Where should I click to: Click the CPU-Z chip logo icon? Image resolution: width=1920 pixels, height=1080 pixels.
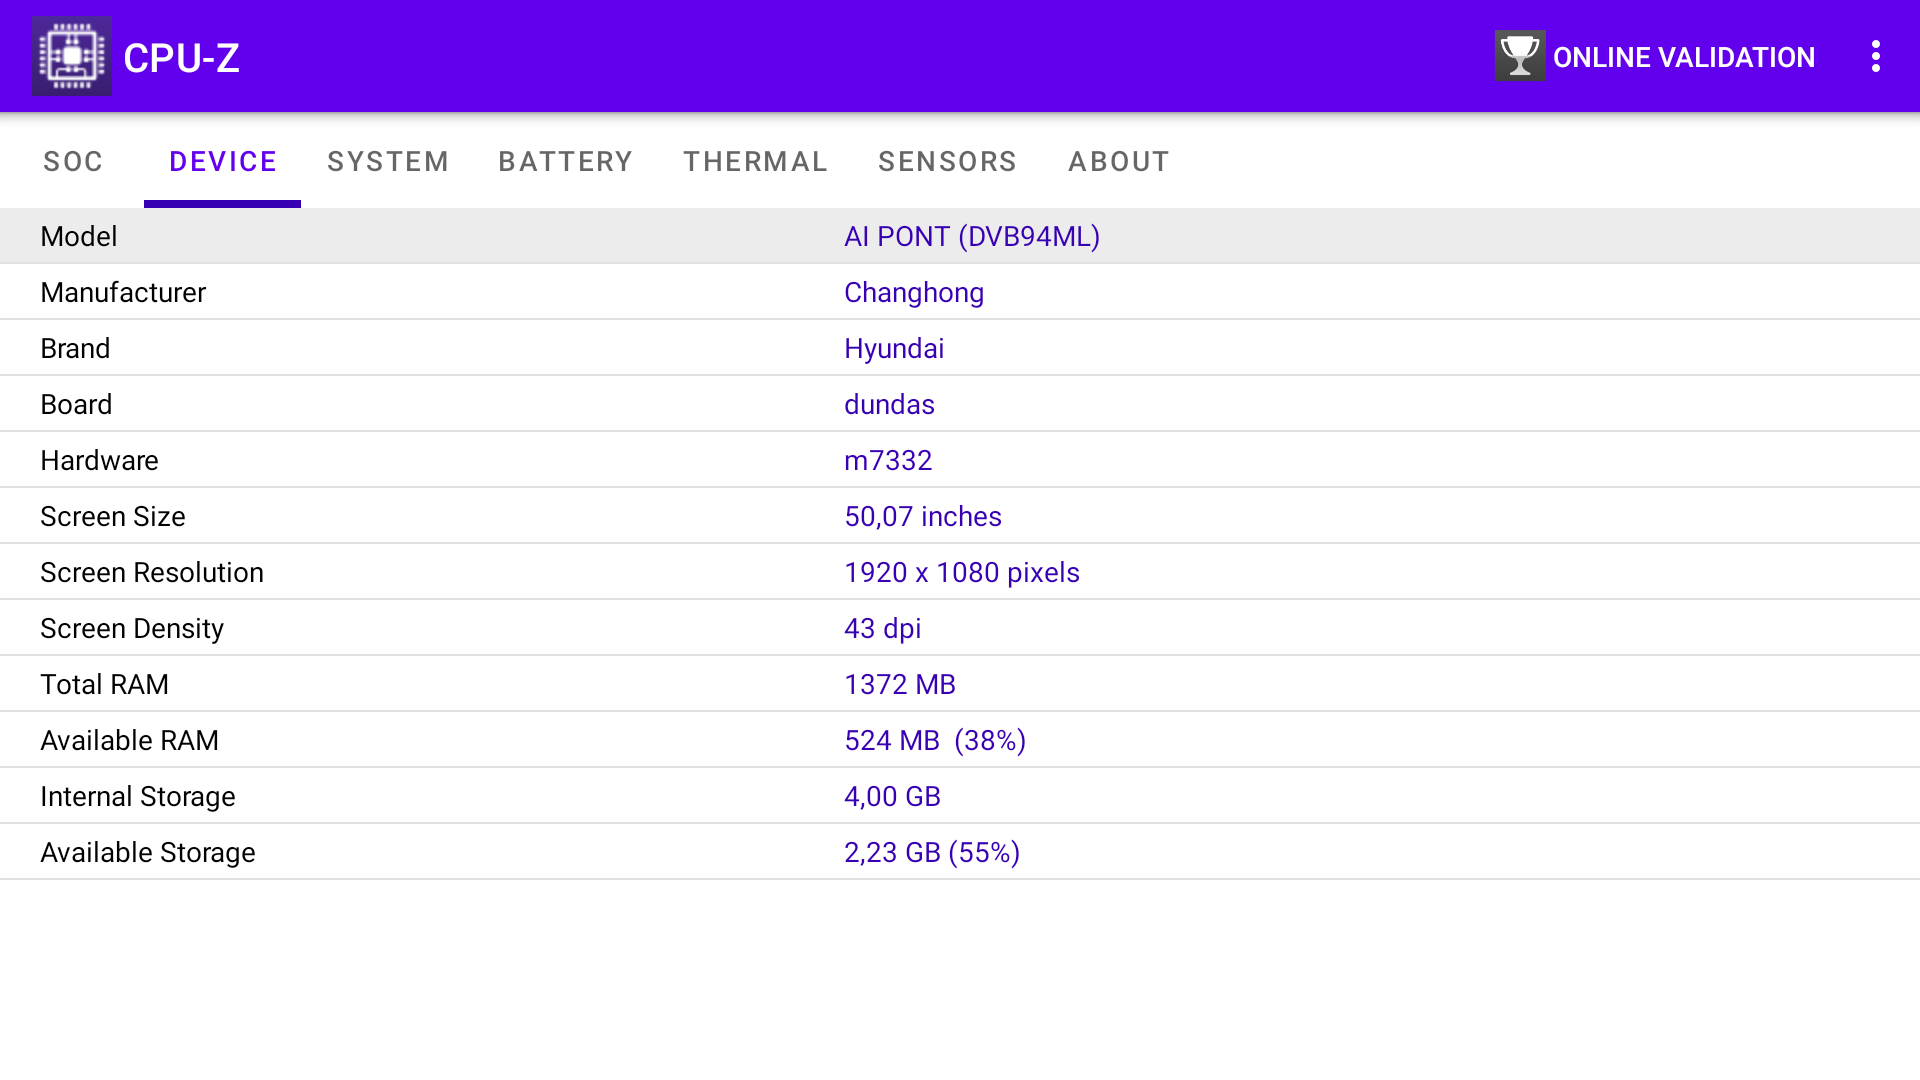point(71,56)
